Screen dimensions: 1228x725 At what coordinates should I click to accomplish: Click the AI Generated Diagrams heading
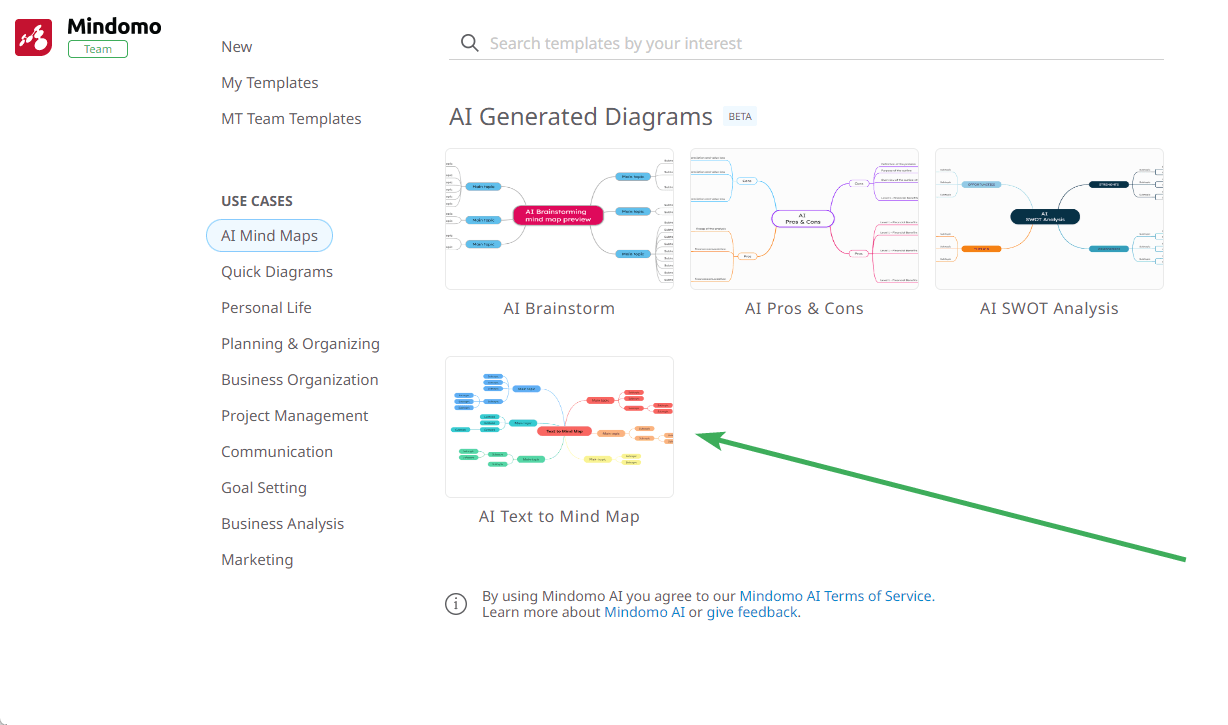[581, 117]
